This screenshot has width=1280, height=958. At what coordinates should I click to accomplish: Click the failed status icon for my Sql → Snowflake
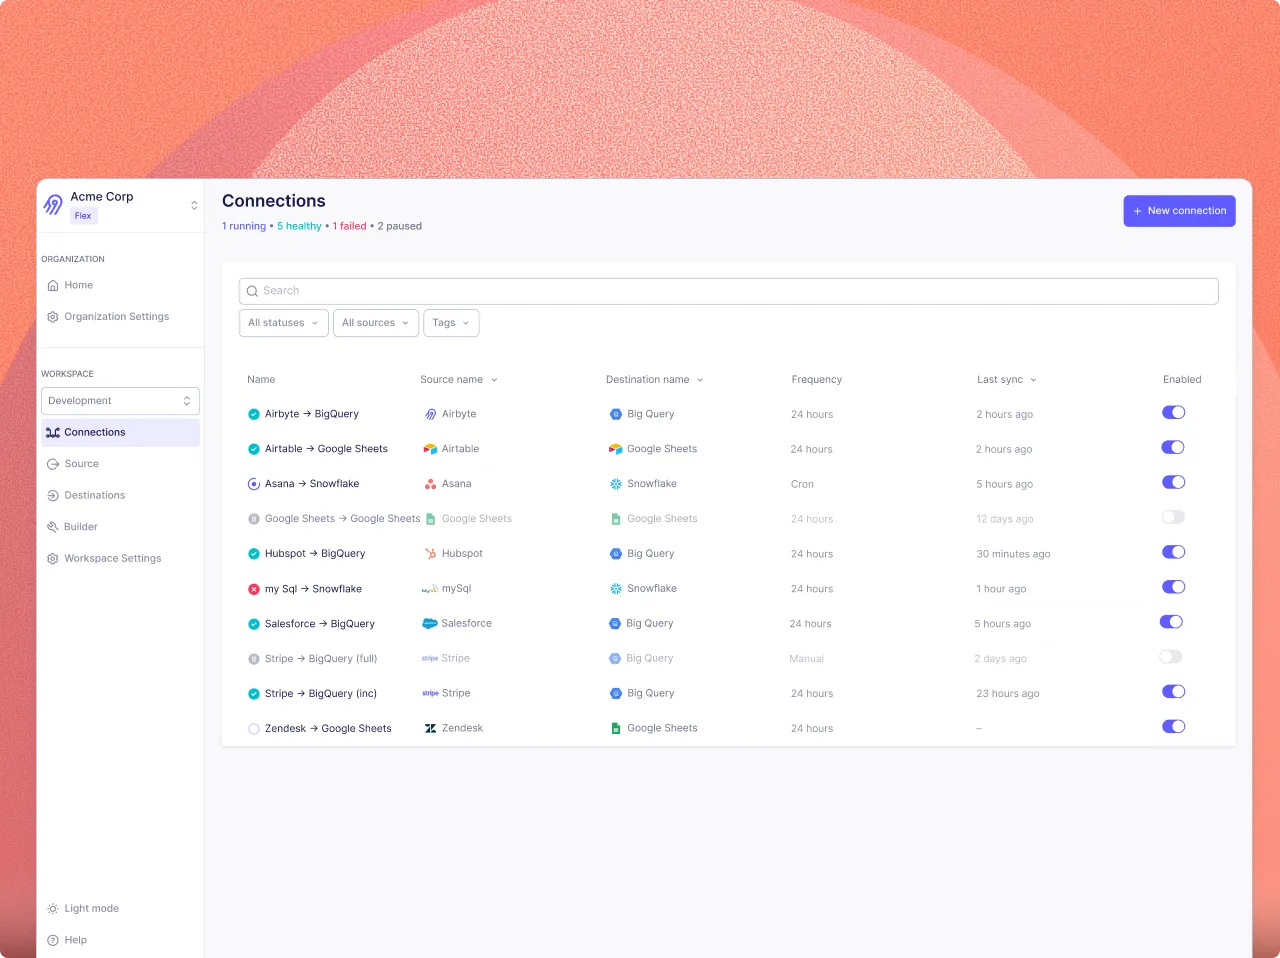254,589
